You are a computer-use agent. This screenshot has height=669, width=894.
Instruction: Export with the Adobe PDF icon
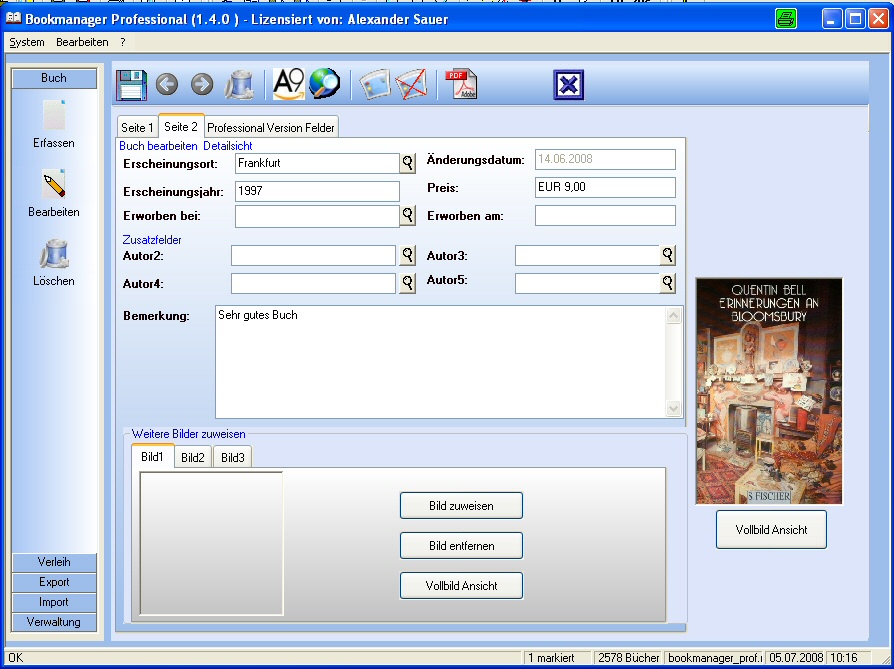[460, 85]
